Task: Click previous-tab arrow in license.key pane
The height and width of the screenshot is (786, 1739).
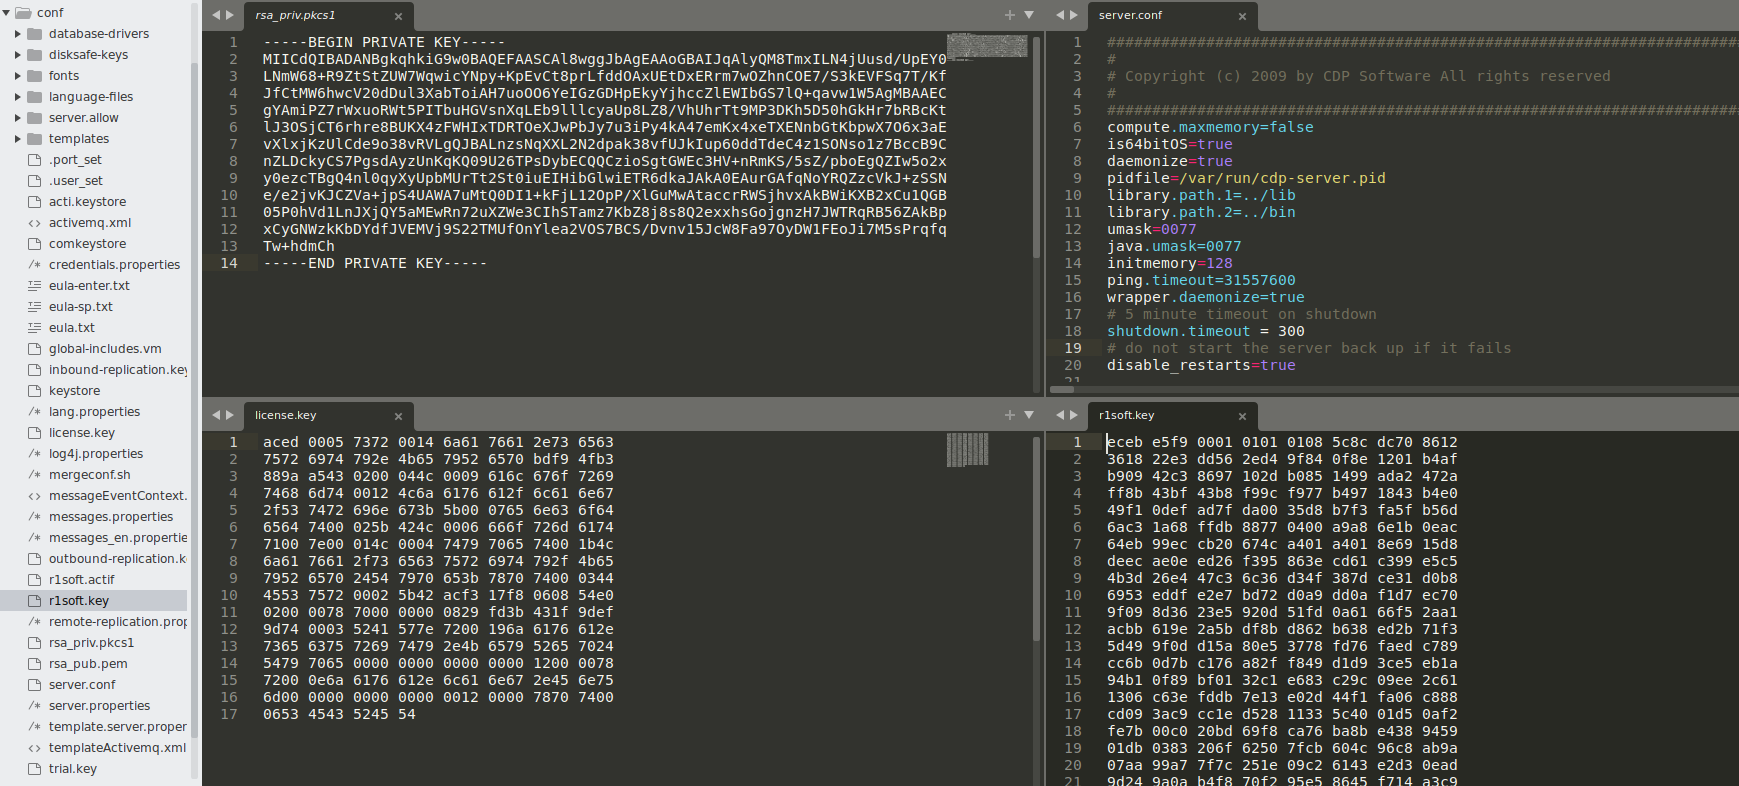Action: (216, 415)
